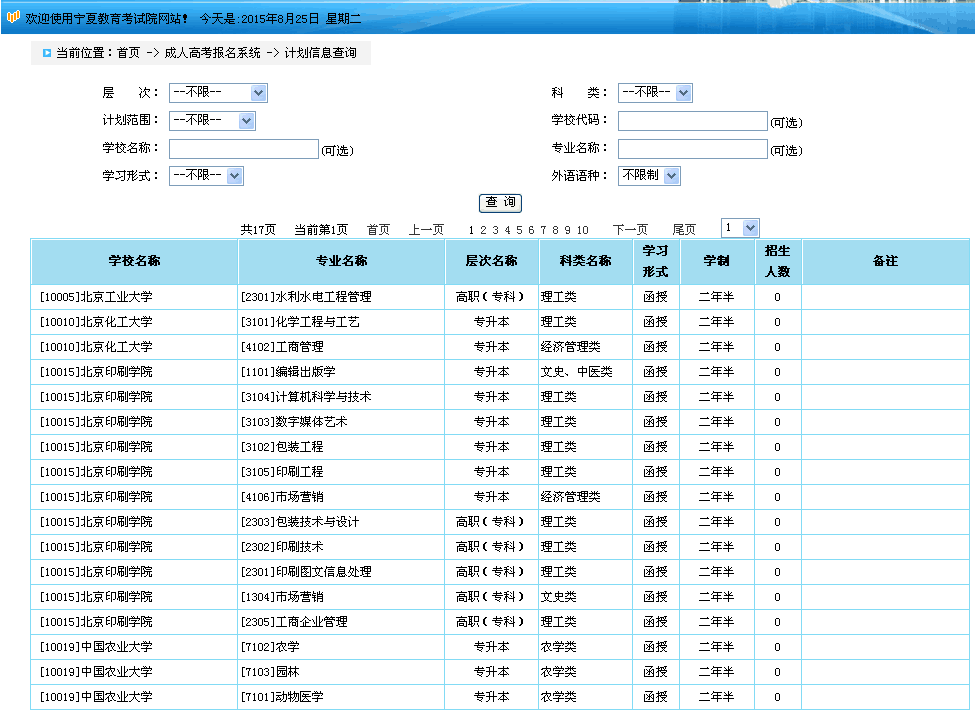This screenshot has width=975, height=710.
Task: Go to page 5 in the pagination
Action: coord(519,230)
